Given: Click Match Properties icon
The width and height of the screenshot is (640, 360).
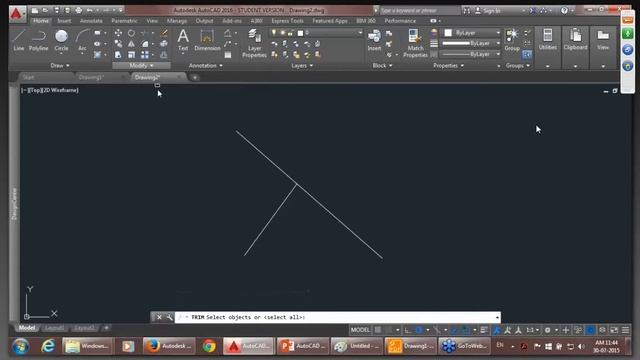Looking at the screenshot, I should click(415, 43).
